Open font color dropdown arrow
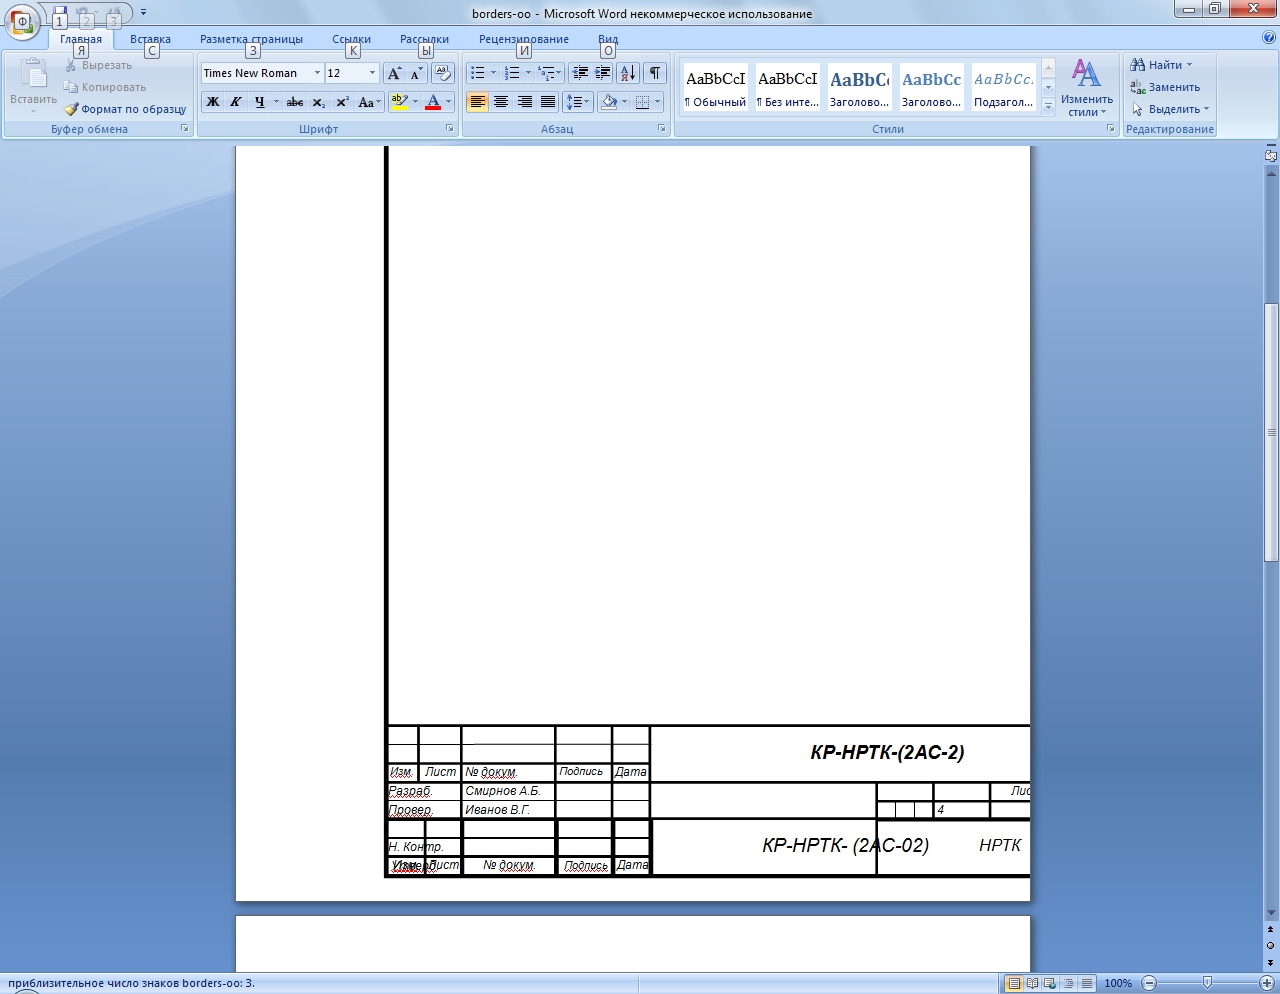The width and height of the screenshot is (1280, 994). 448,102
